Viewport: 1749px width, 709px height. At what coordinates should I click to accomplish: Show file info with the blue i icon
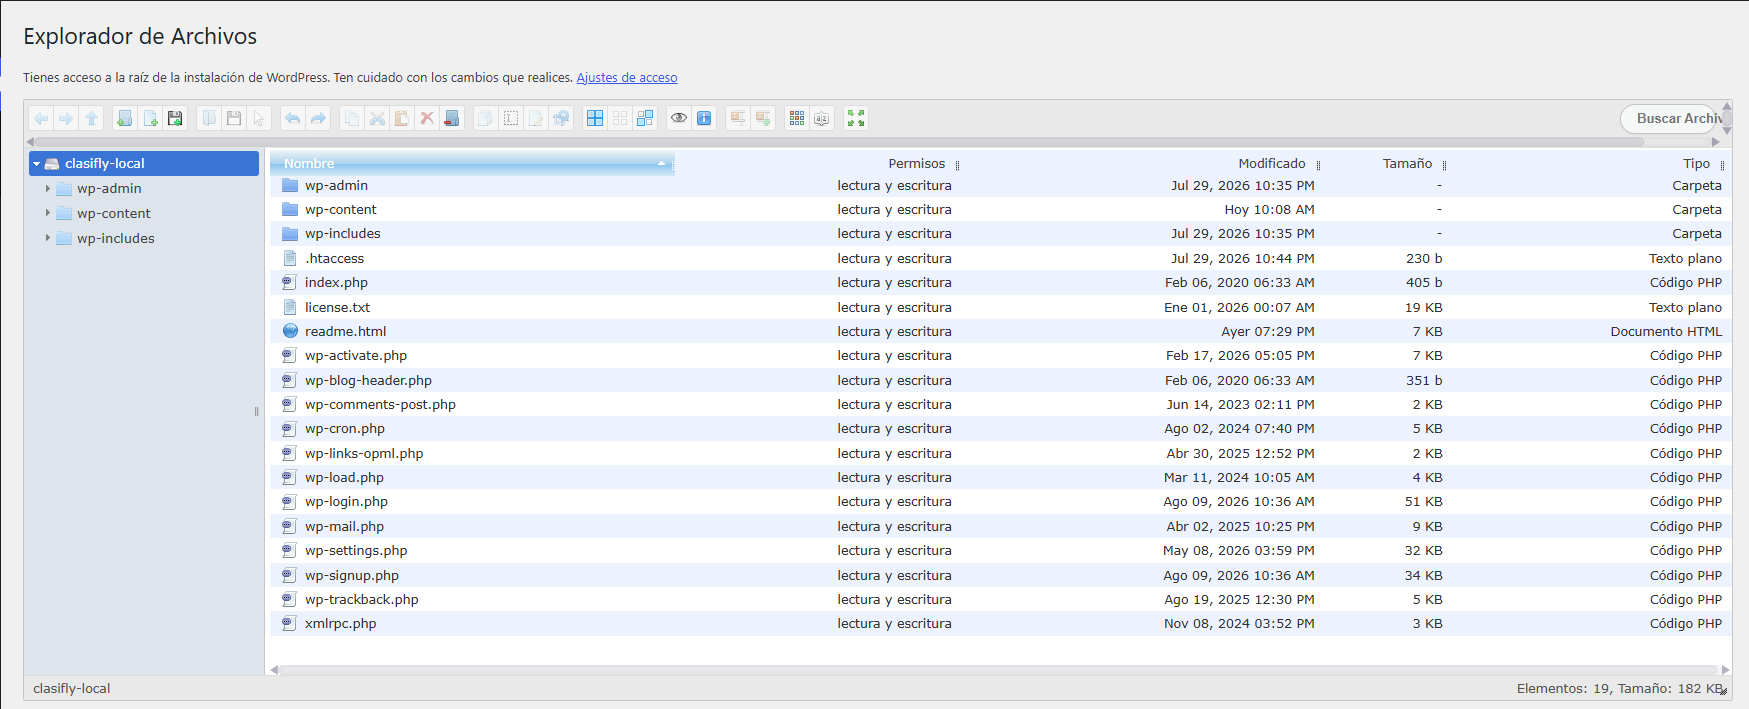[x=704, y=118]
